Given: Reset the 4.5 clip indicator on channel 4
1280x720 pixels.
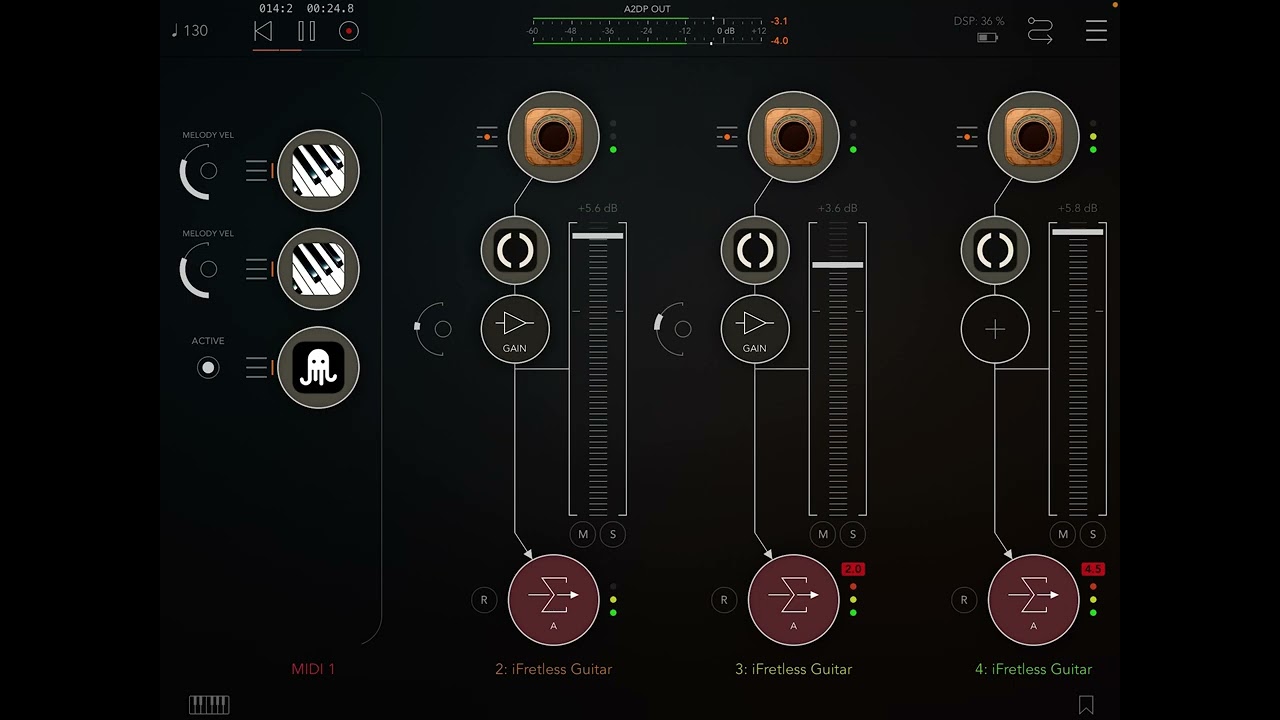Looking at the screenshot, I should [1093, 569].
